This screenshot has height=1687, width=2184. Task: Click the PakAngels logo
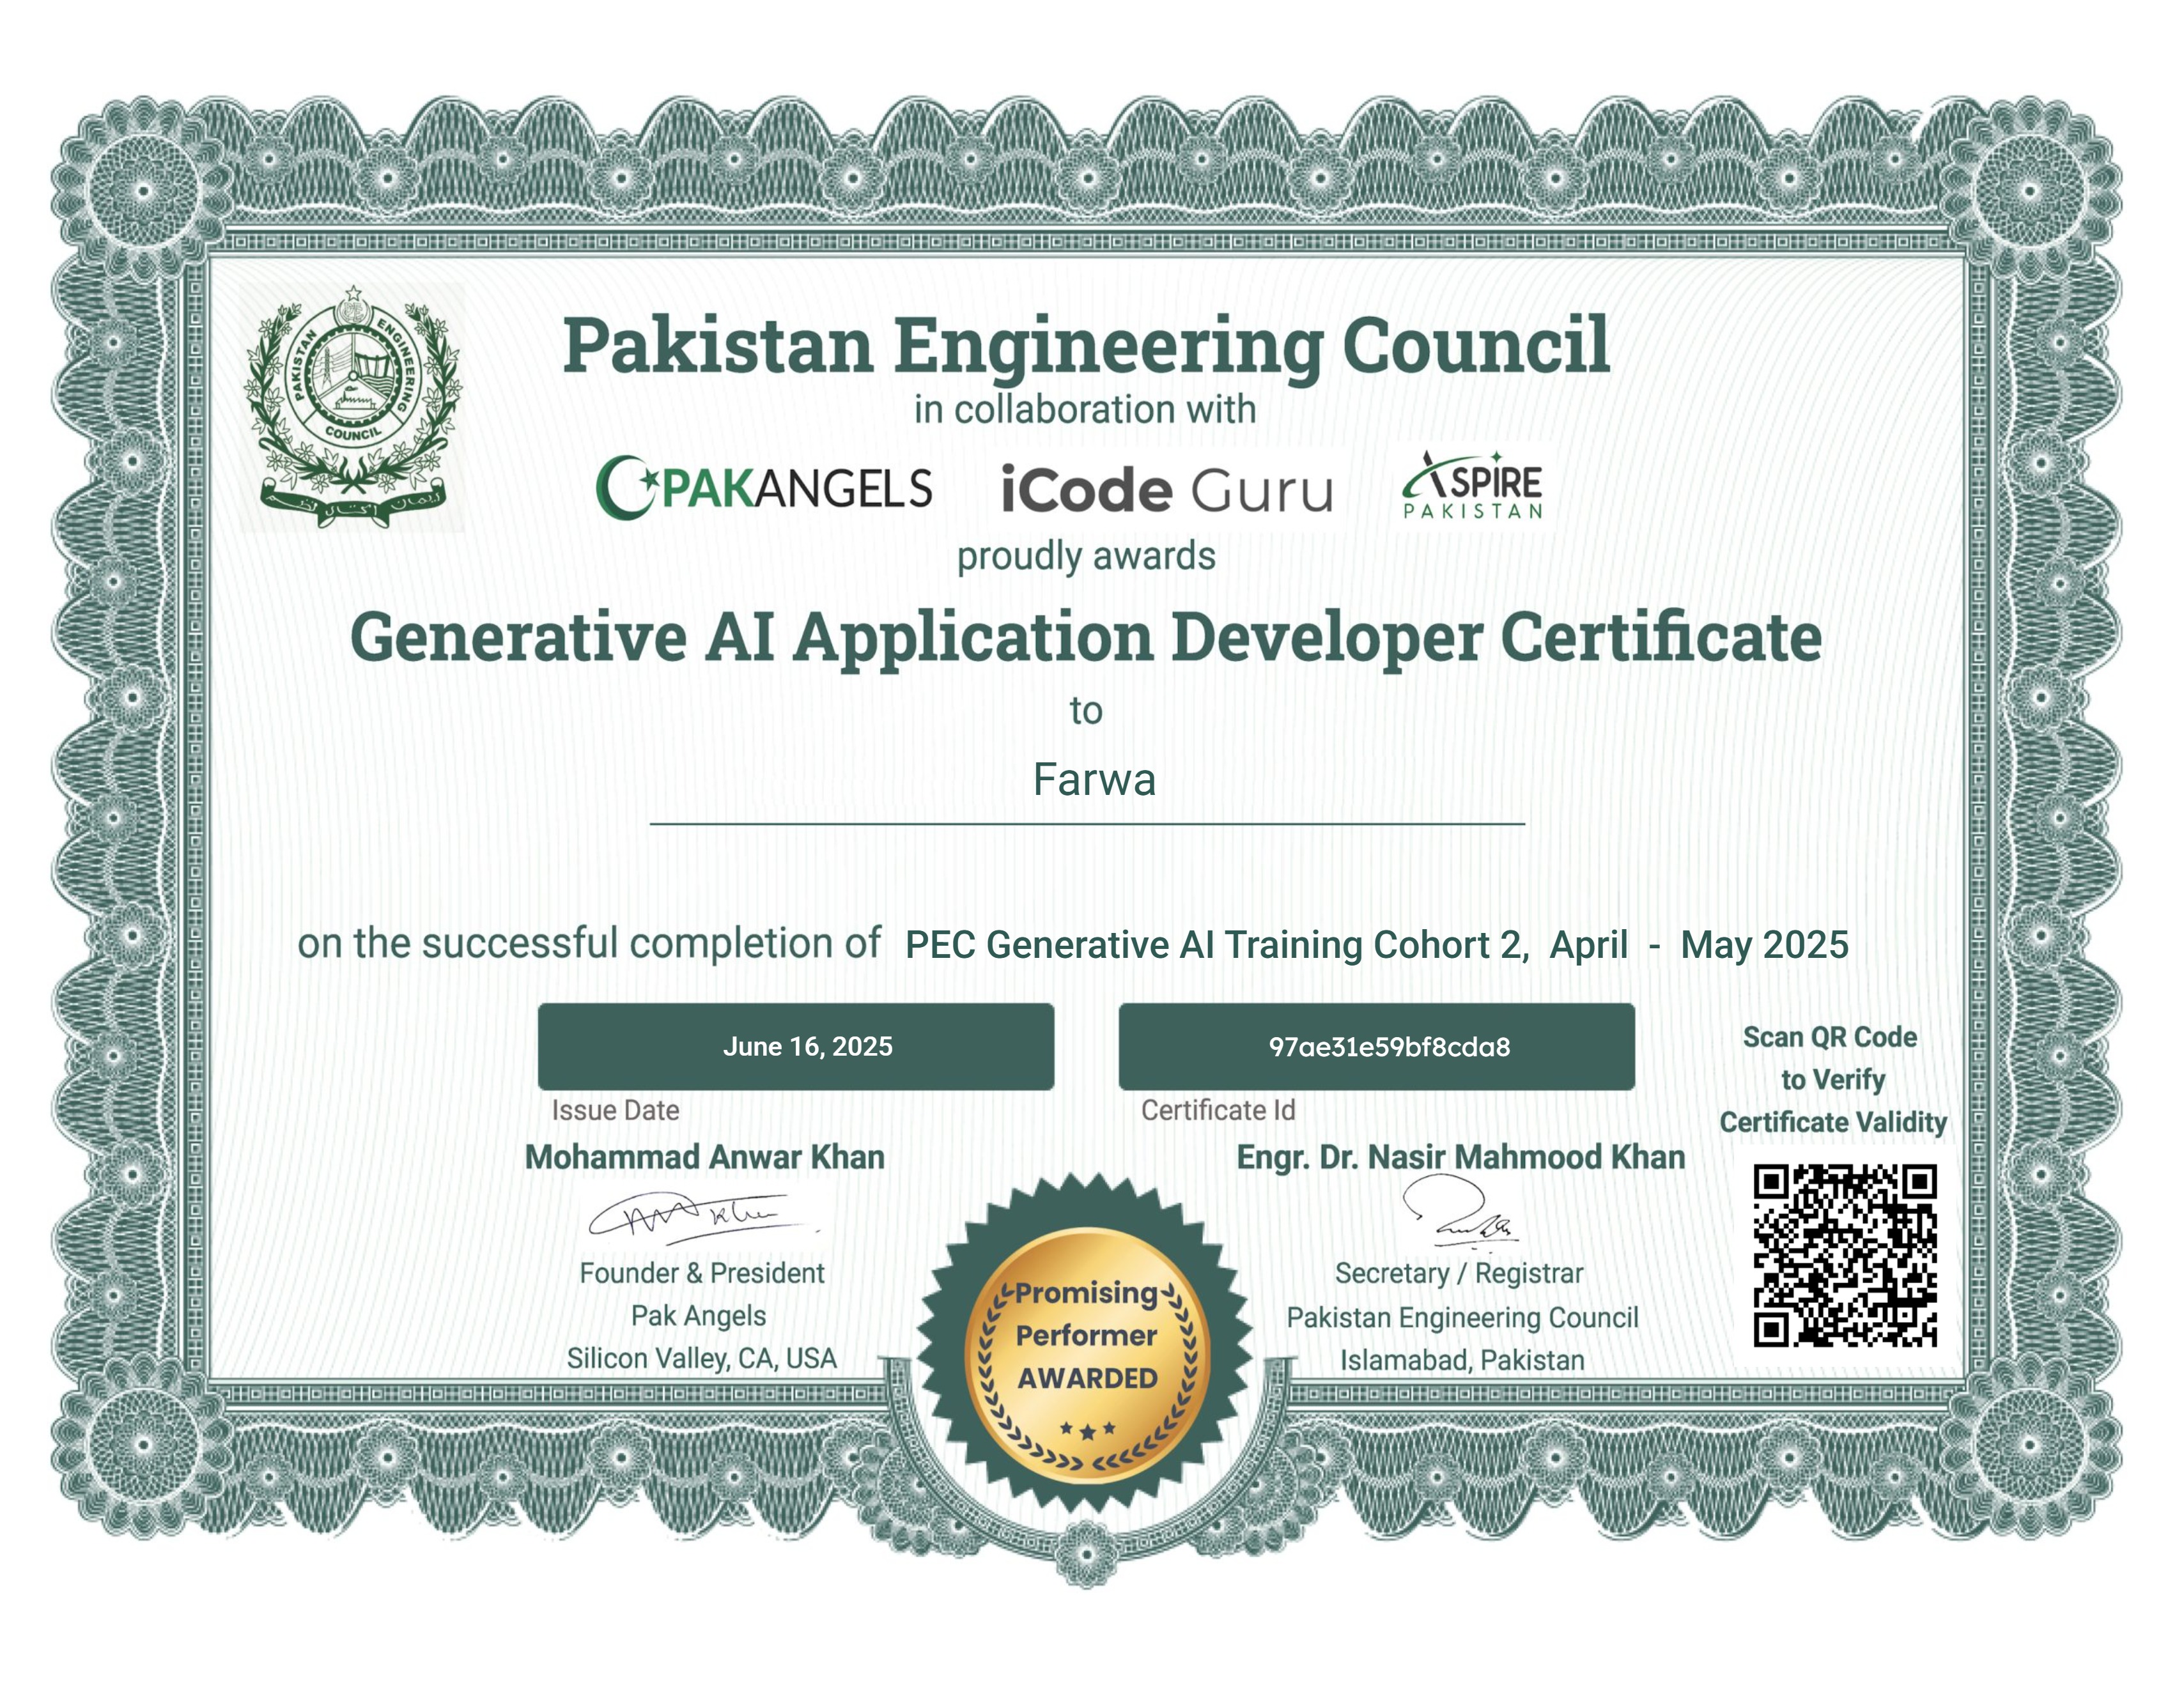coord(764,487)
